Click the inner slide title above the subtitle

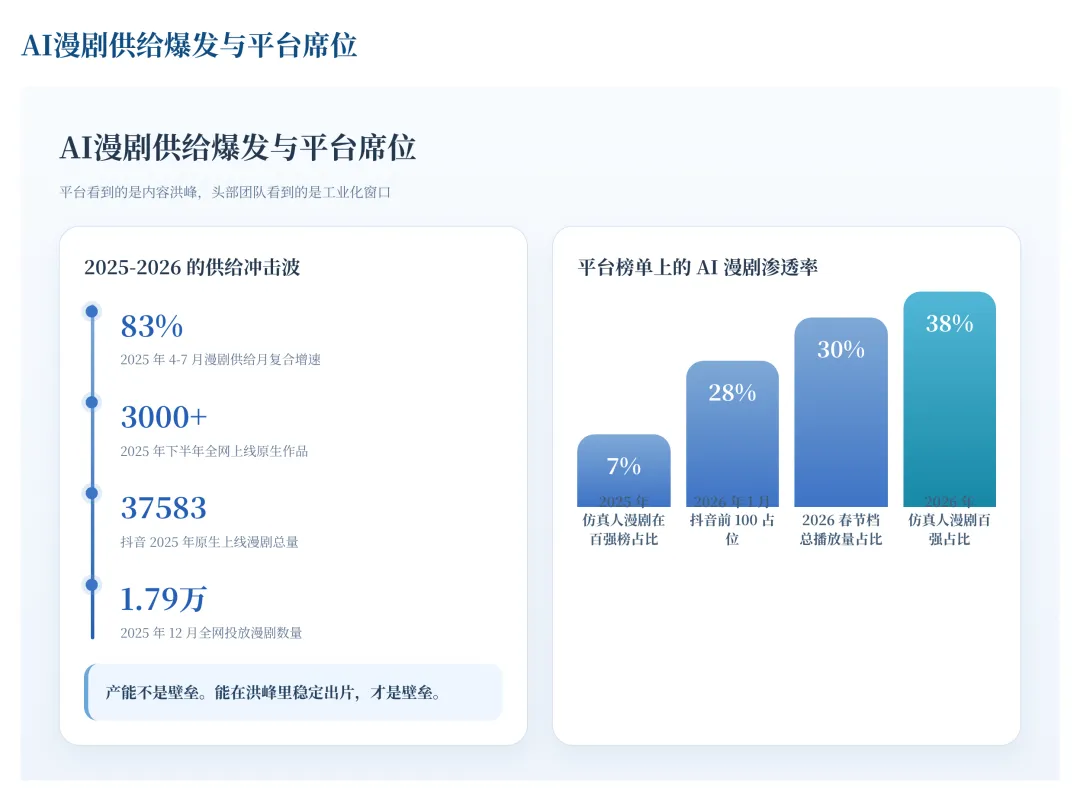point(238,147)
